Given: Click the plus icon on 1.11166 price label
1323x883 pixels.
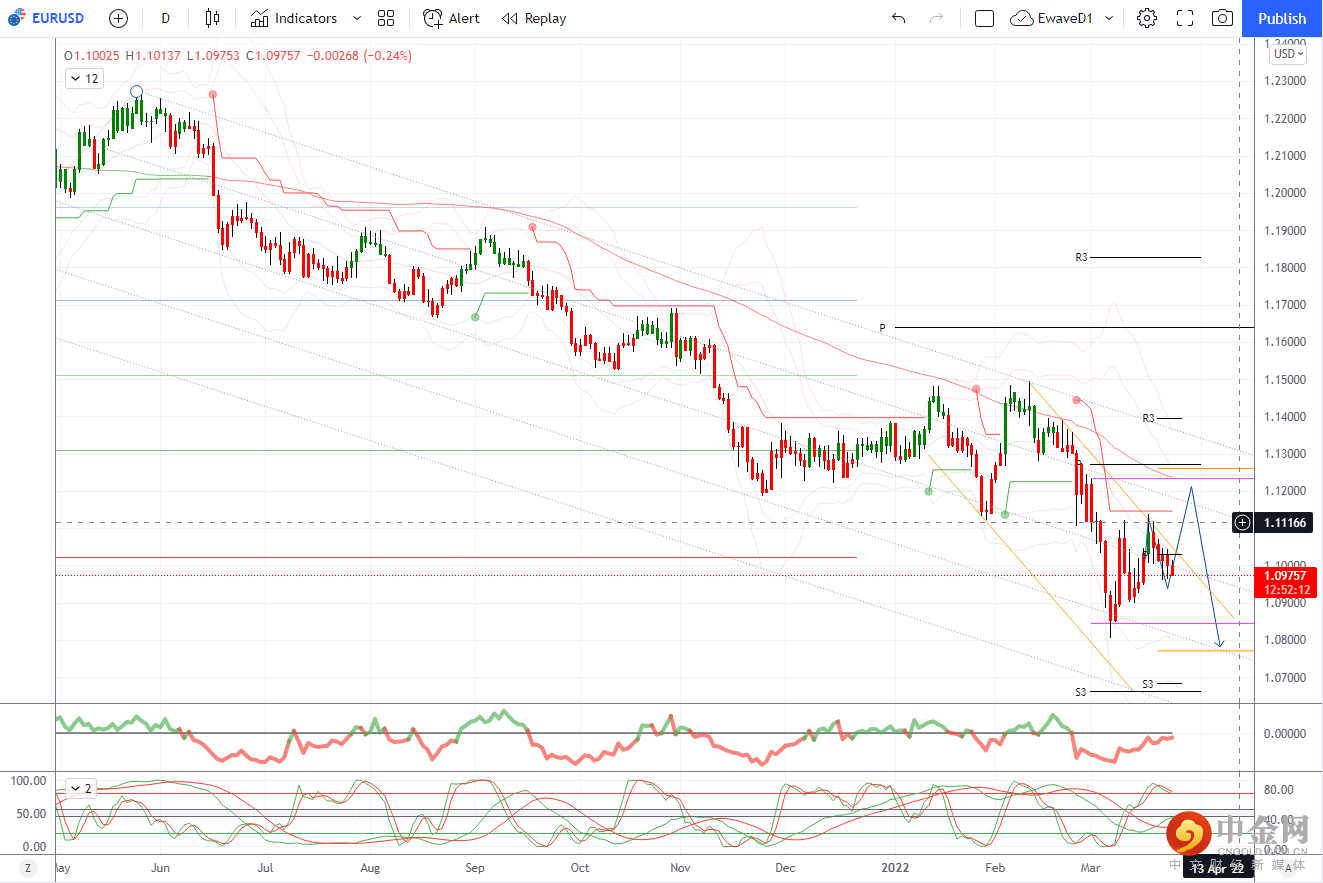Looking at the screenshot, I should [1242, 522].
